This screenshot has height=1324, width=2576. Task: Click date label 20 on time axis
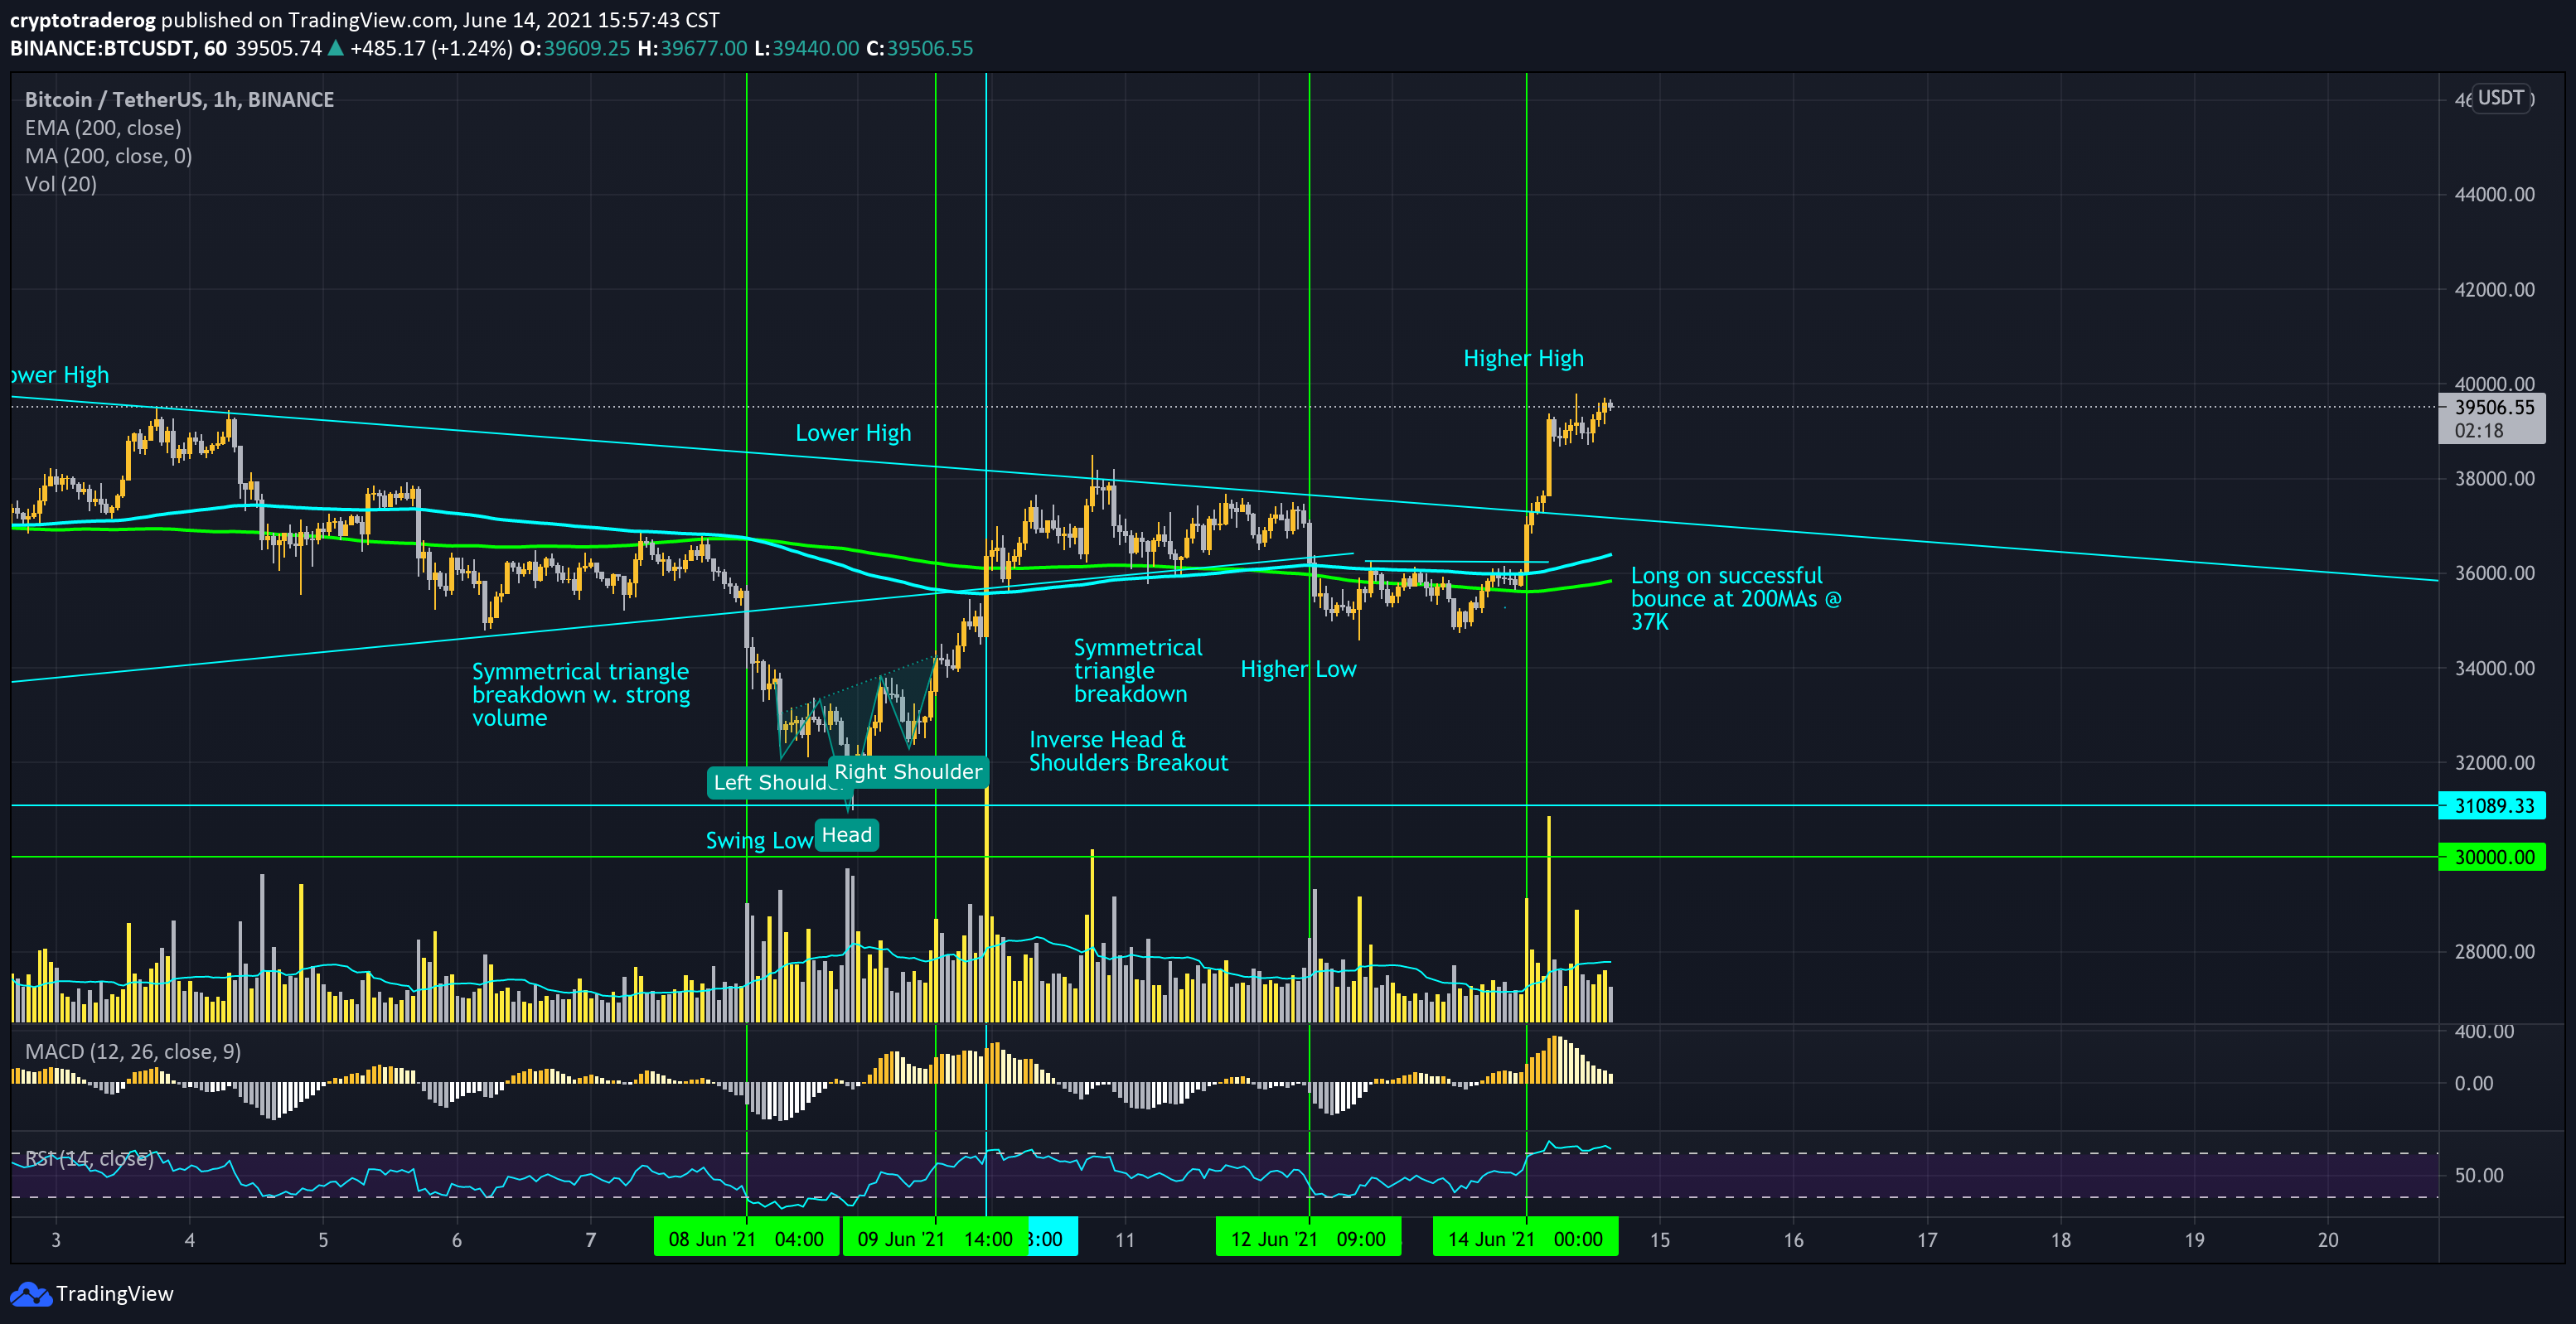[x=2328, y=1240]
